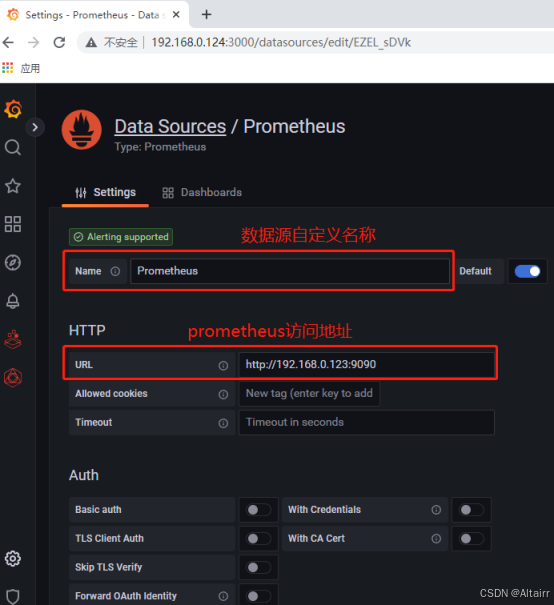
Task: Enable Skip TLS Verify toggle
Action: click(258, 567)
